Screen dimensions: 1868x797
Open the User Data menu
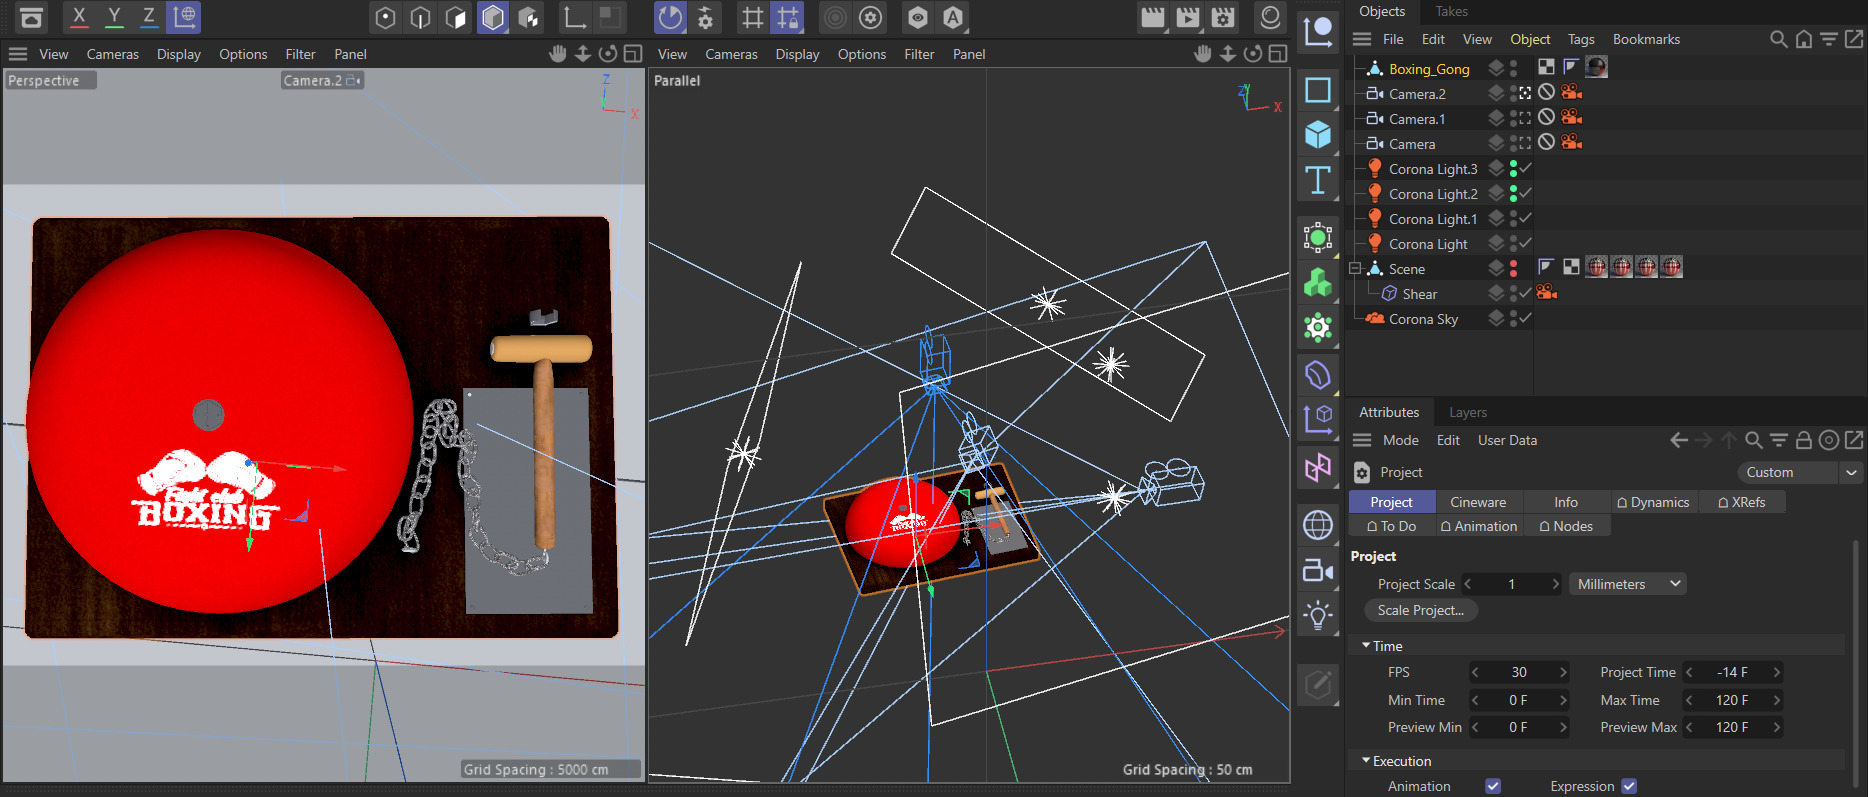tap(1507, 440)
